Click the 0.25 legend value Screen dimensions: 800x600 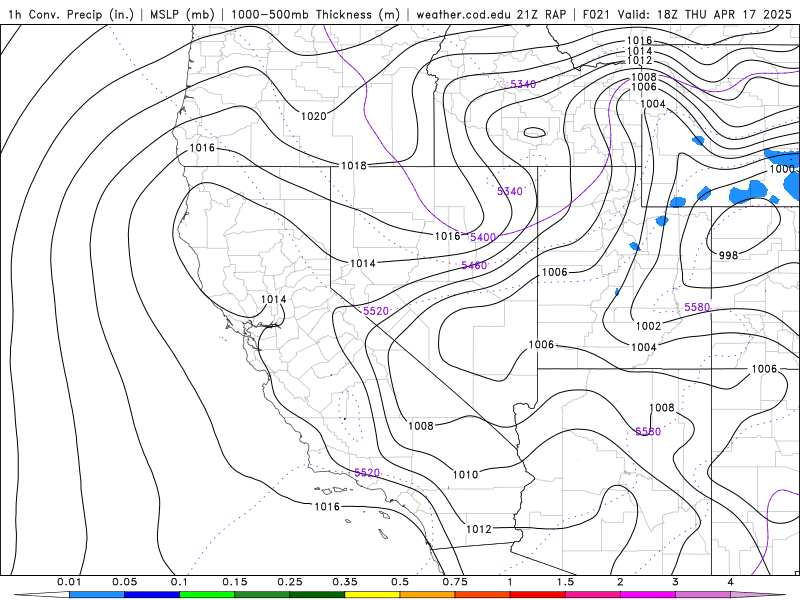pos(290,582)
